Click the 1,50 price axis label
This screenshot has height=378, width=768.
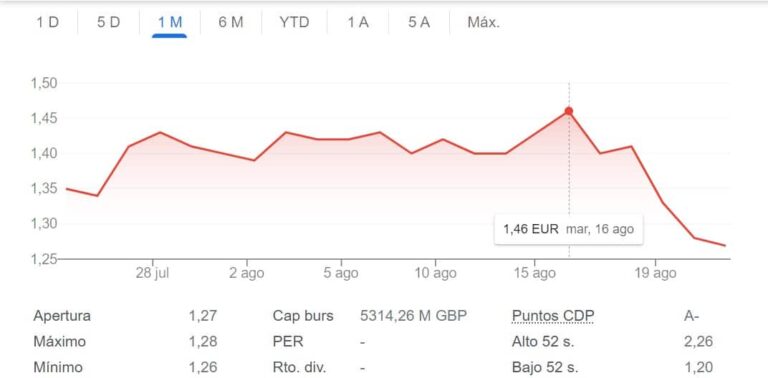point(45,83)
